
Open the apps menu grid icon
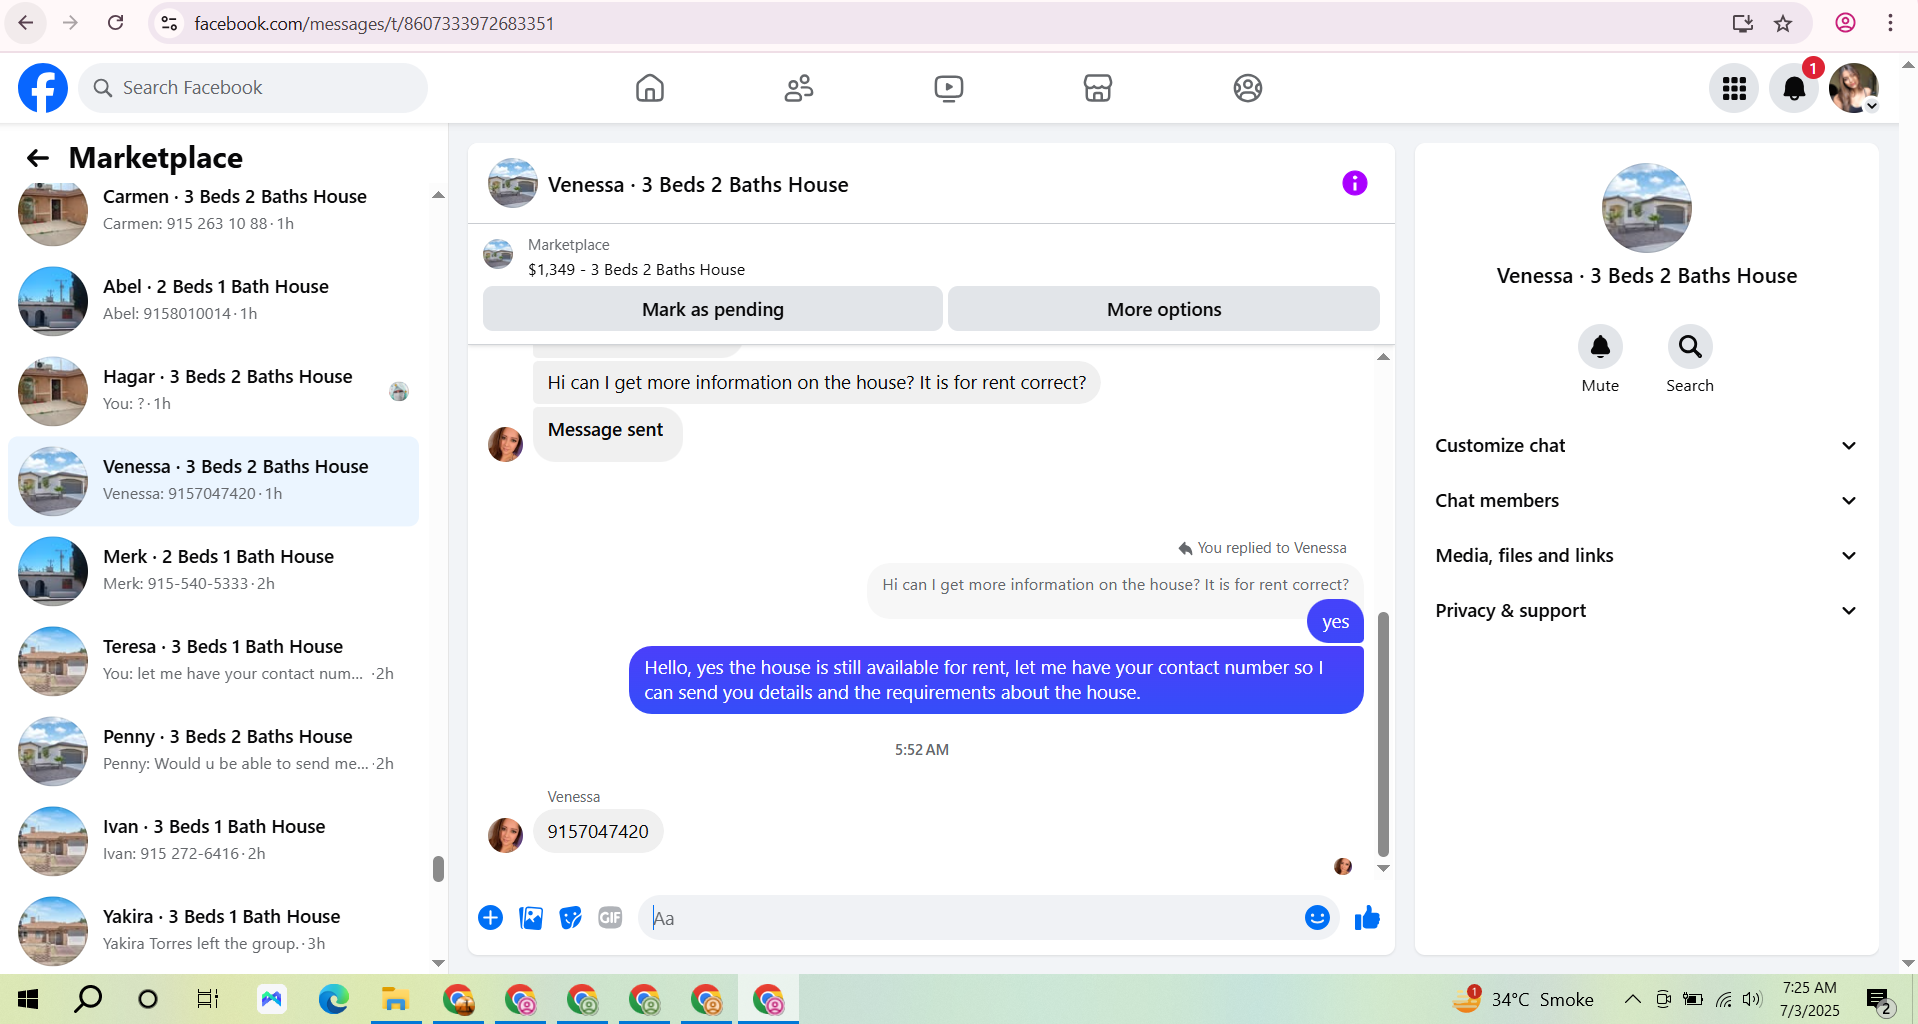[x=1734, y=88]
